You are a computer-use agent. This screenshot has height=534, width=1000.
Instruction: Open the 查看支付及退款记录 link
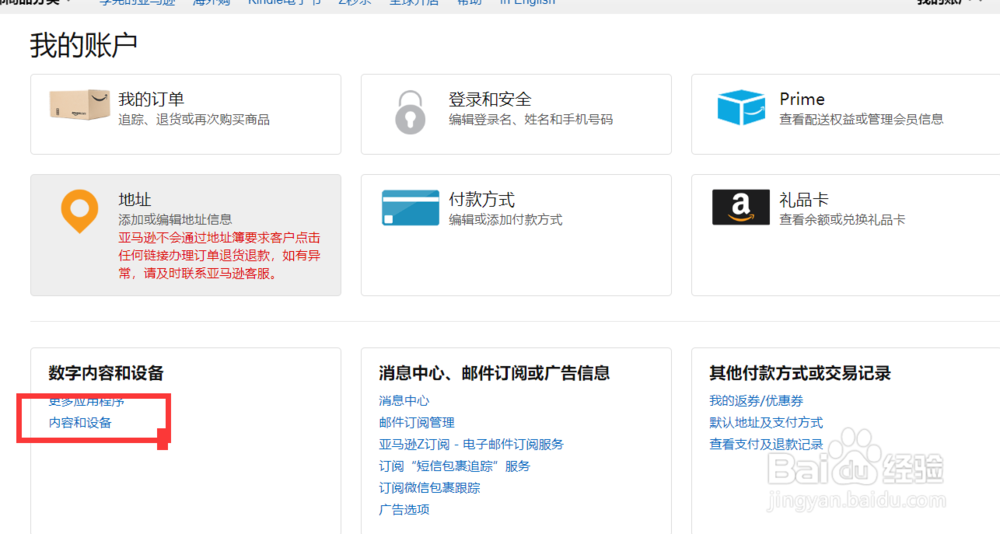click(766, 444)
